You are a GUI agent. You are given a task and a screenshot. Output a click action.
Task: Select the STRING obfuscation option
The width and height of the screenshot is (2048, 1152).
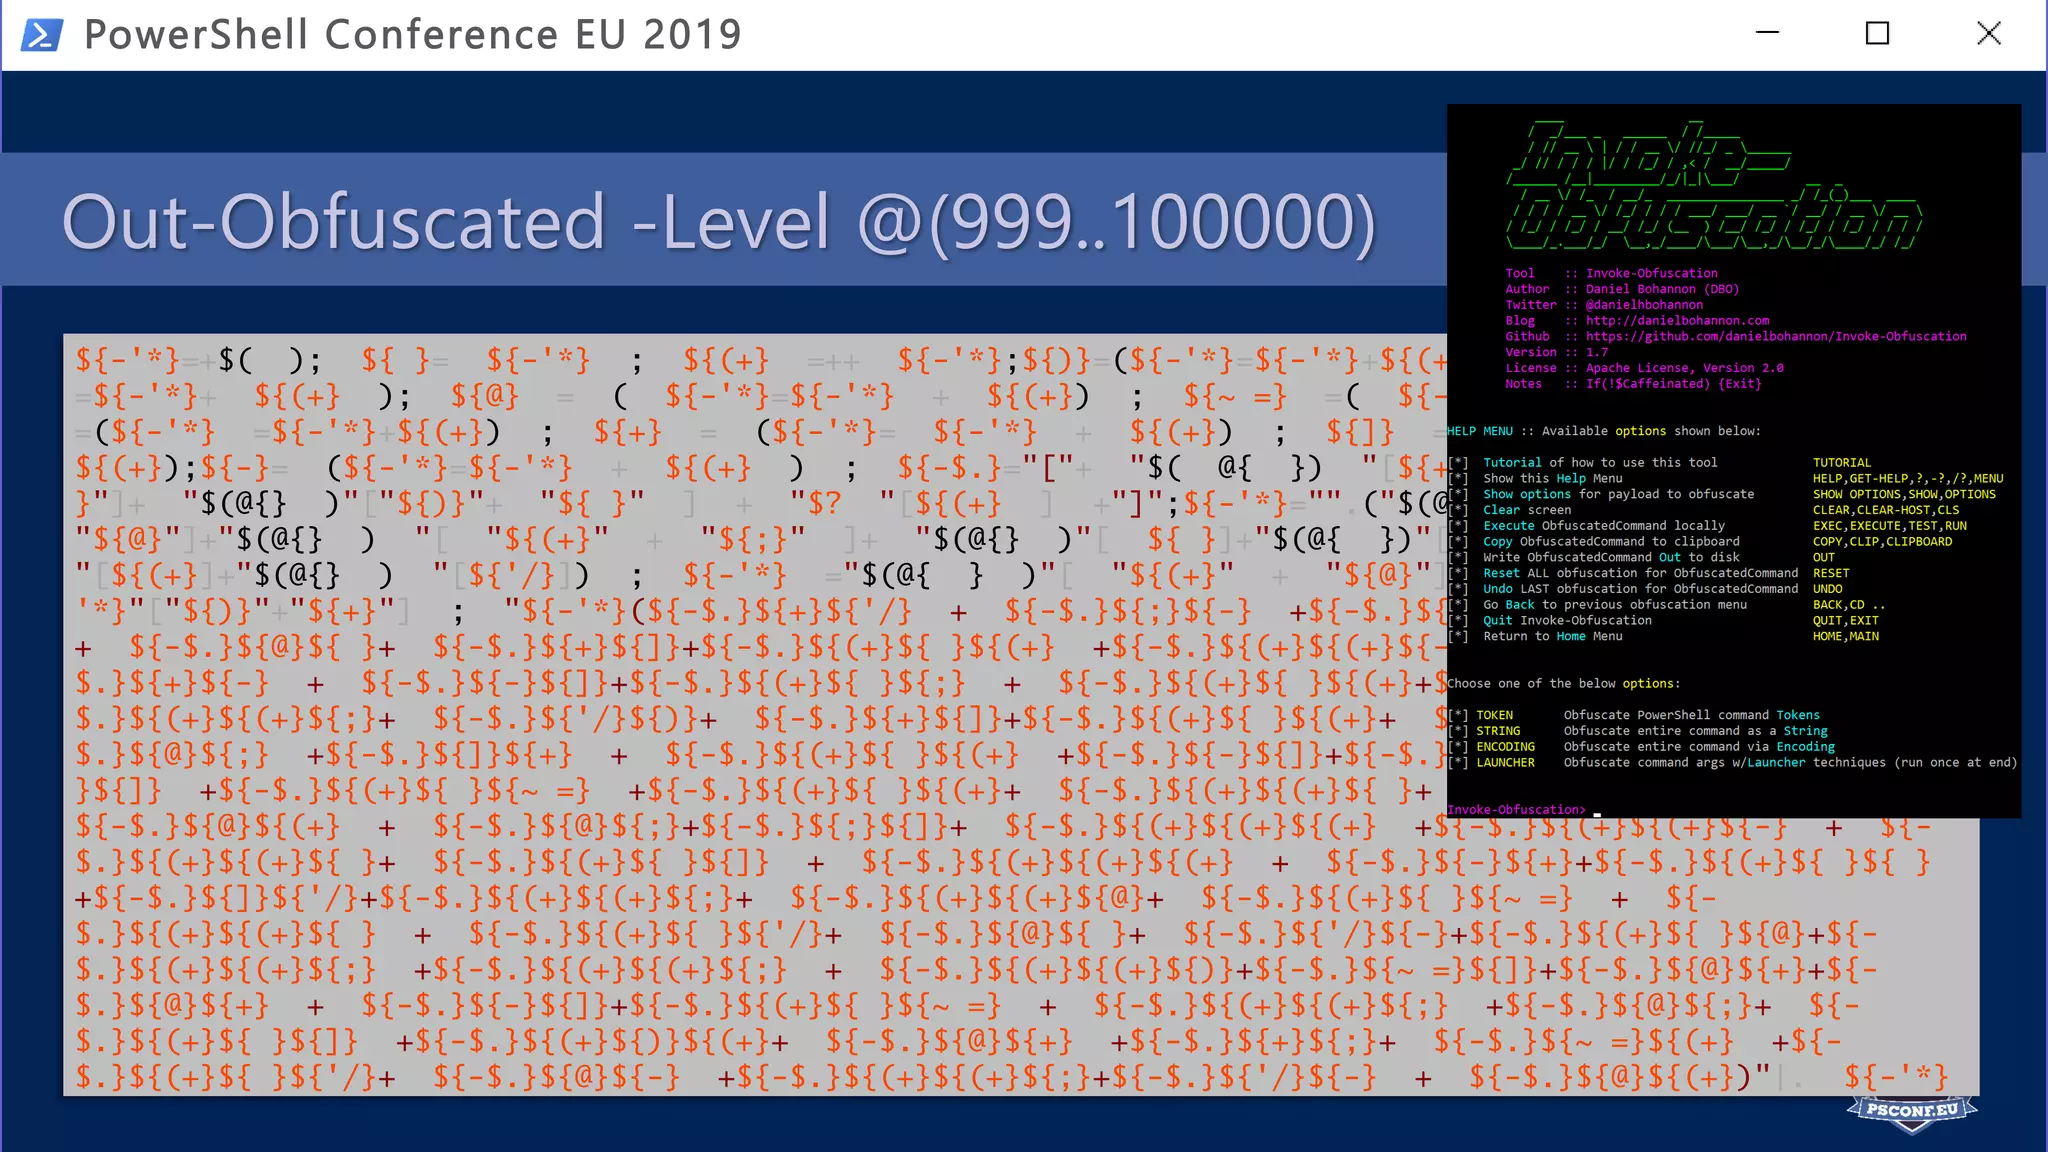[x=1498, y=731]
